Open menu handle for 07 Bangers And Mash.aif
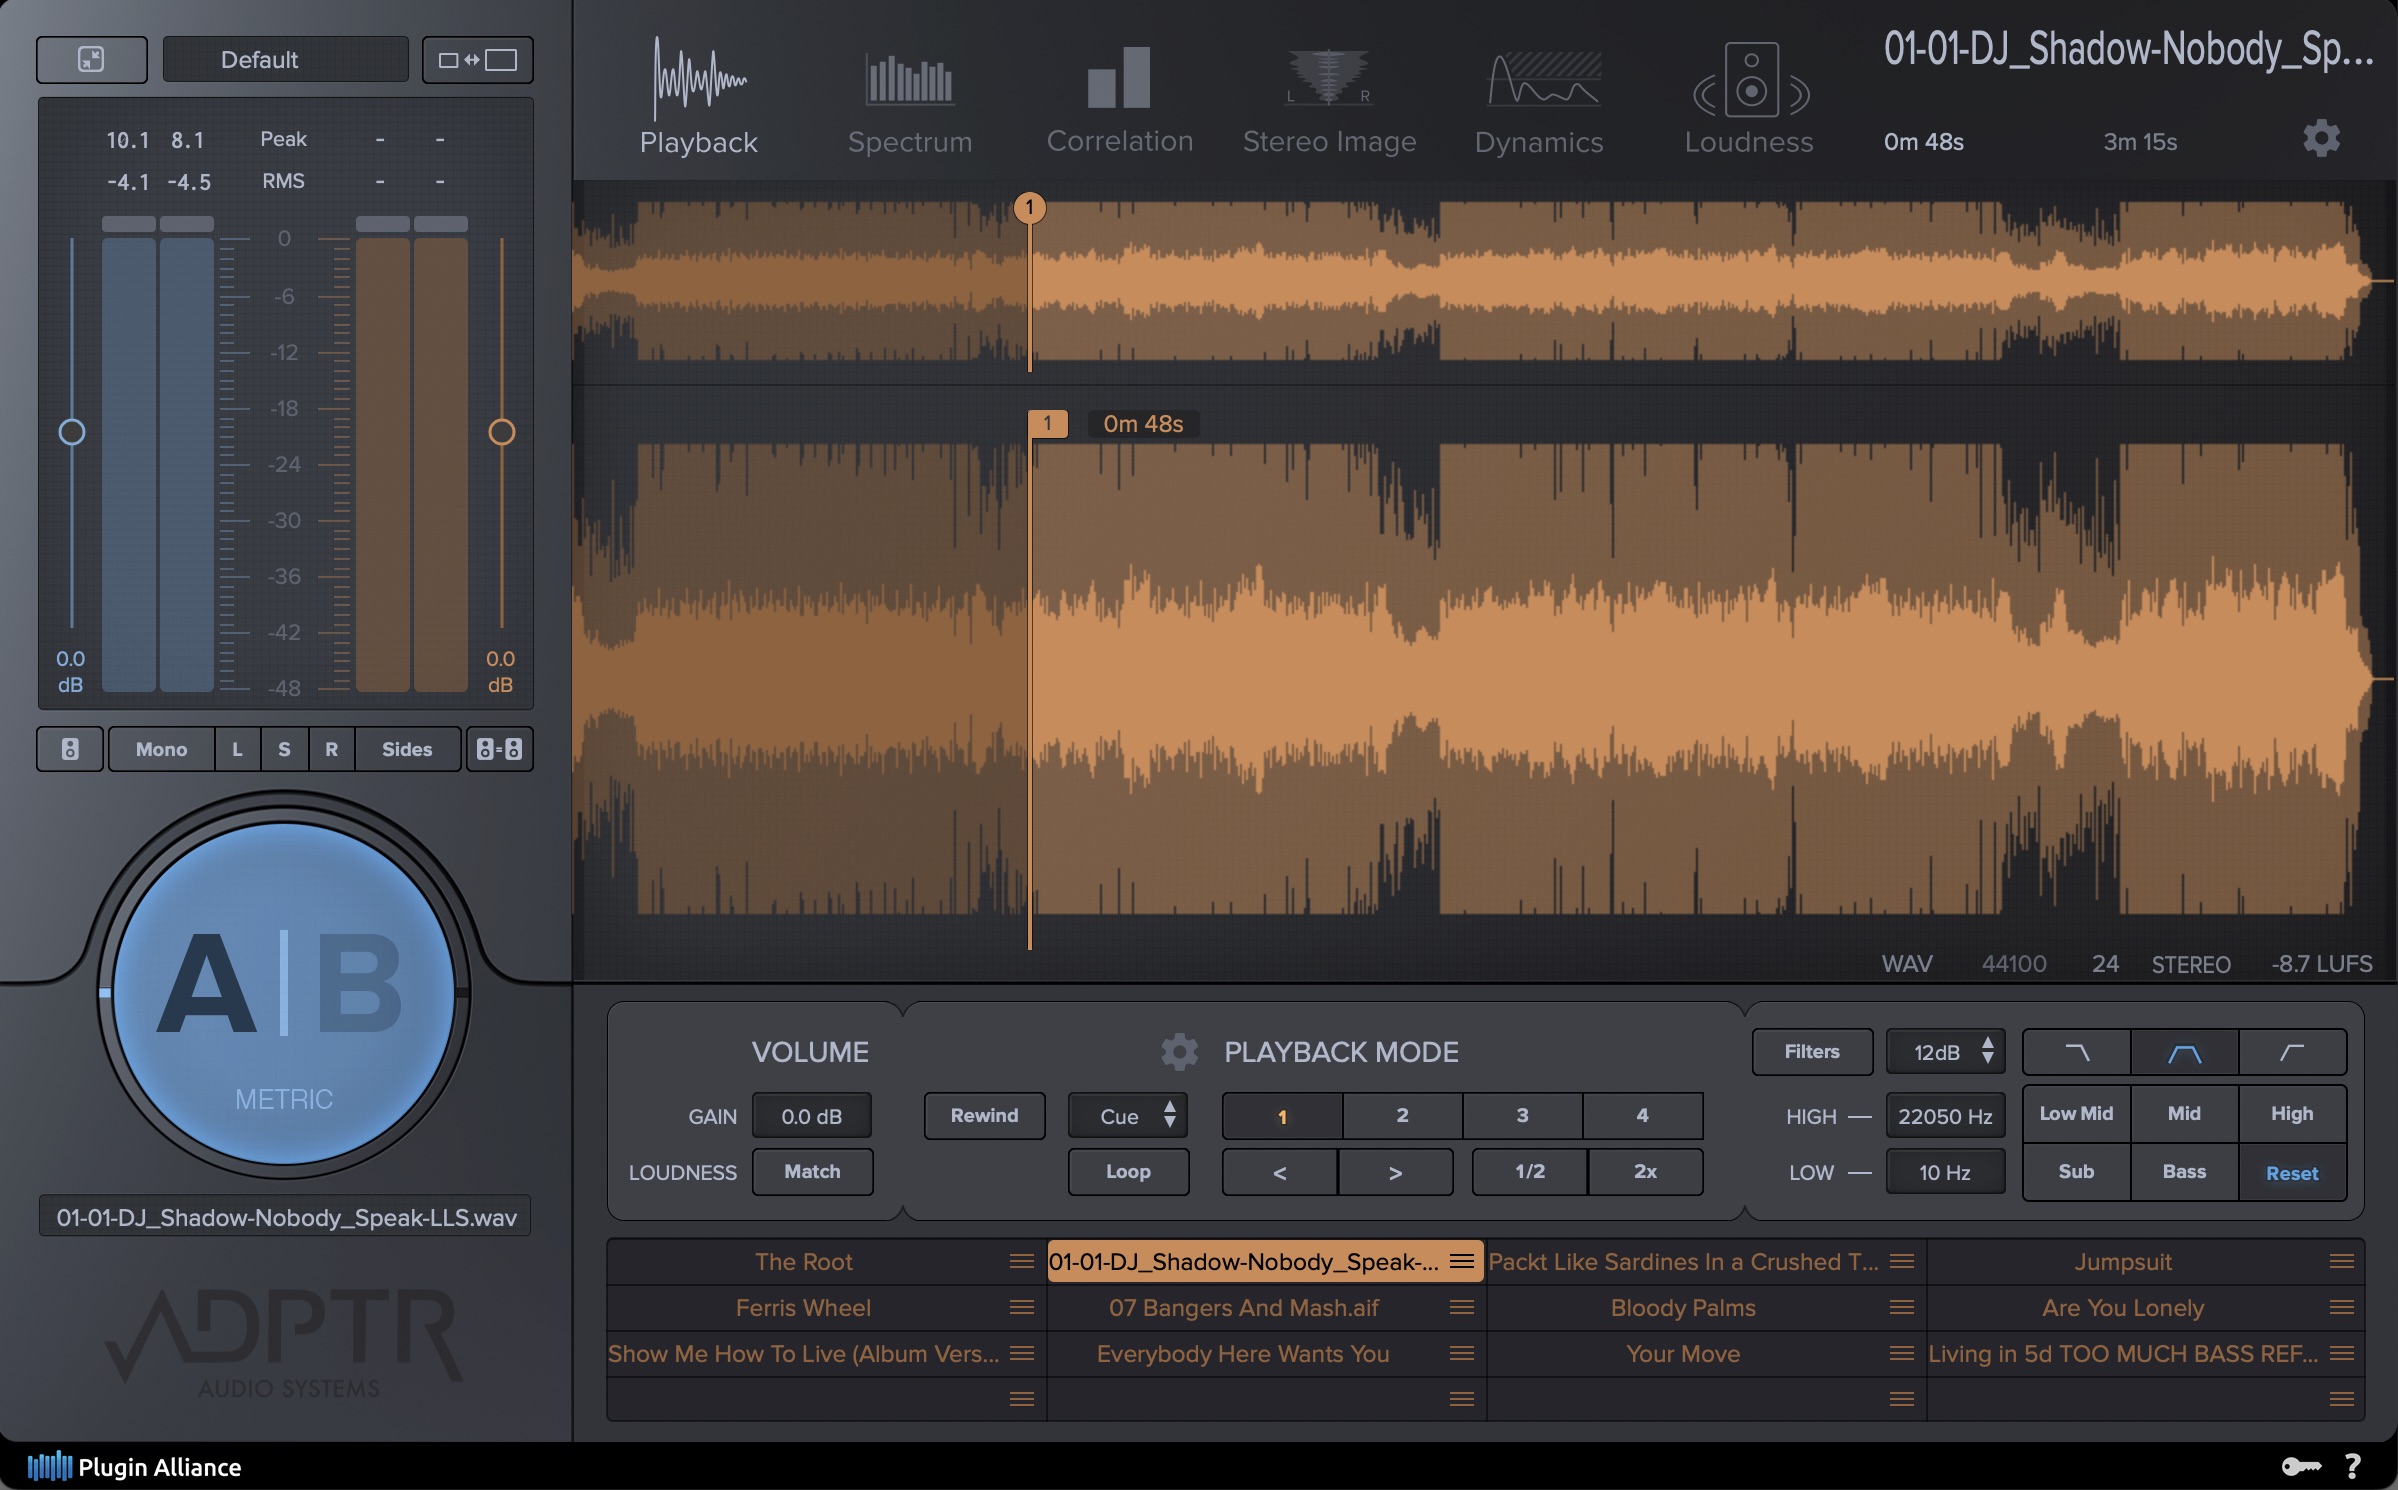 pyautogui.click(x=1461, y=1307)
